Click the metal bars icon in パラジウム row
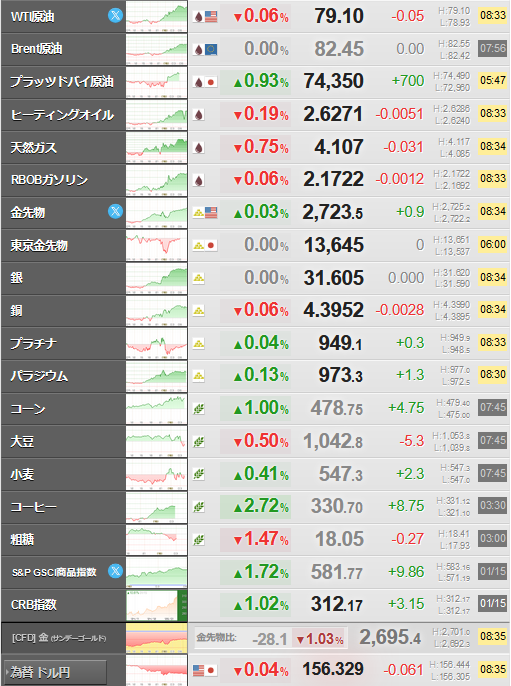Viewport: 511px width, 686px height. [199, 376]
